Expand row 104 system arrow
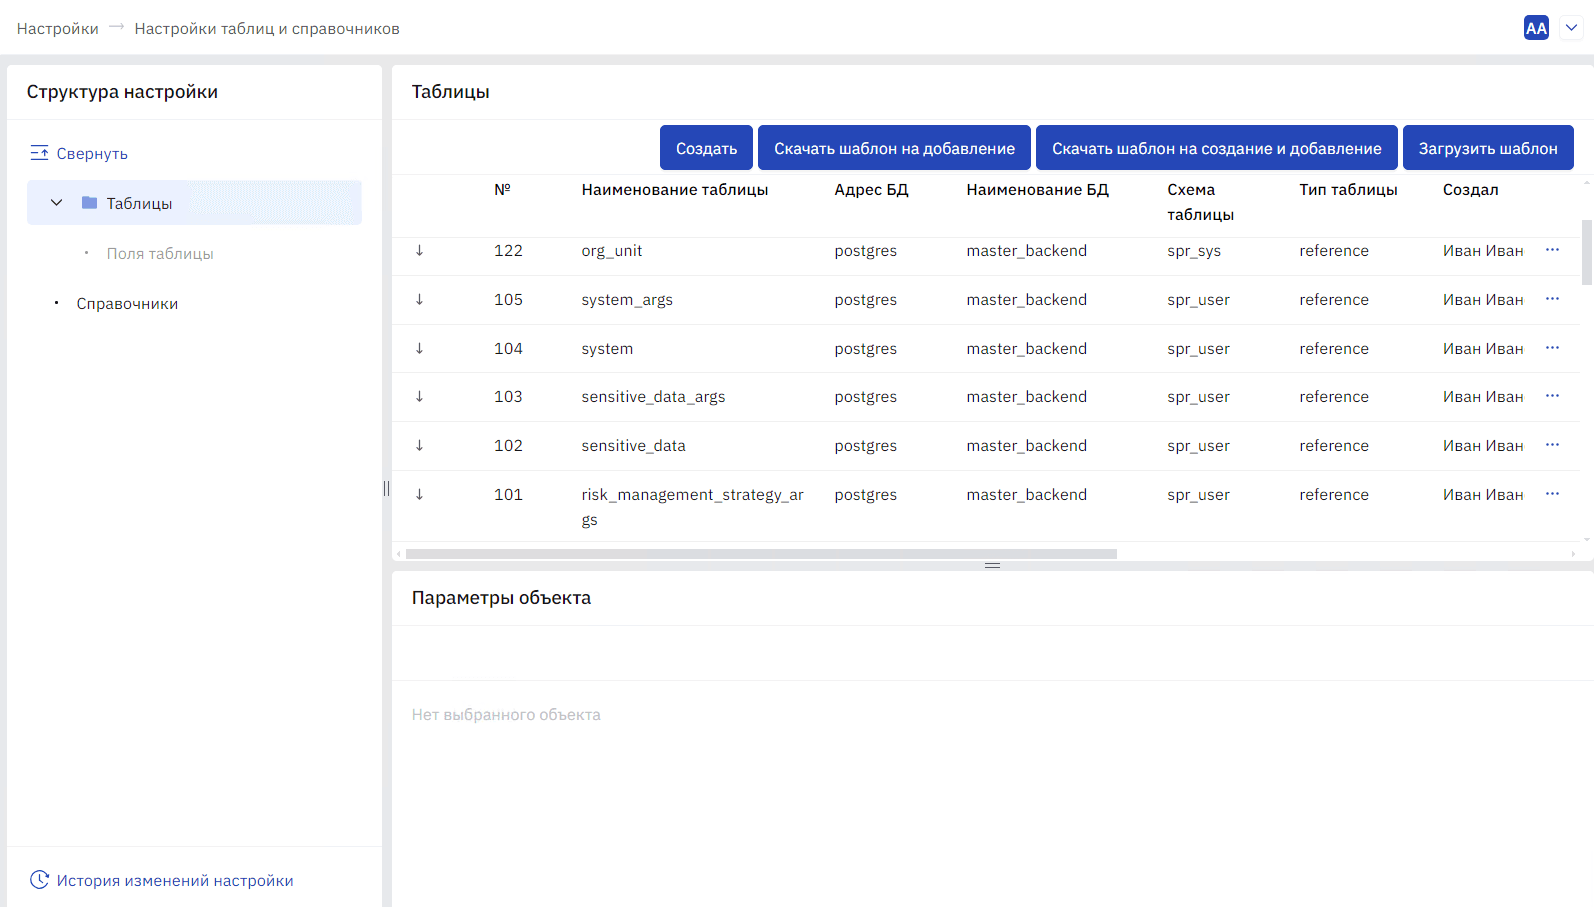 click(x=419, y=349)
